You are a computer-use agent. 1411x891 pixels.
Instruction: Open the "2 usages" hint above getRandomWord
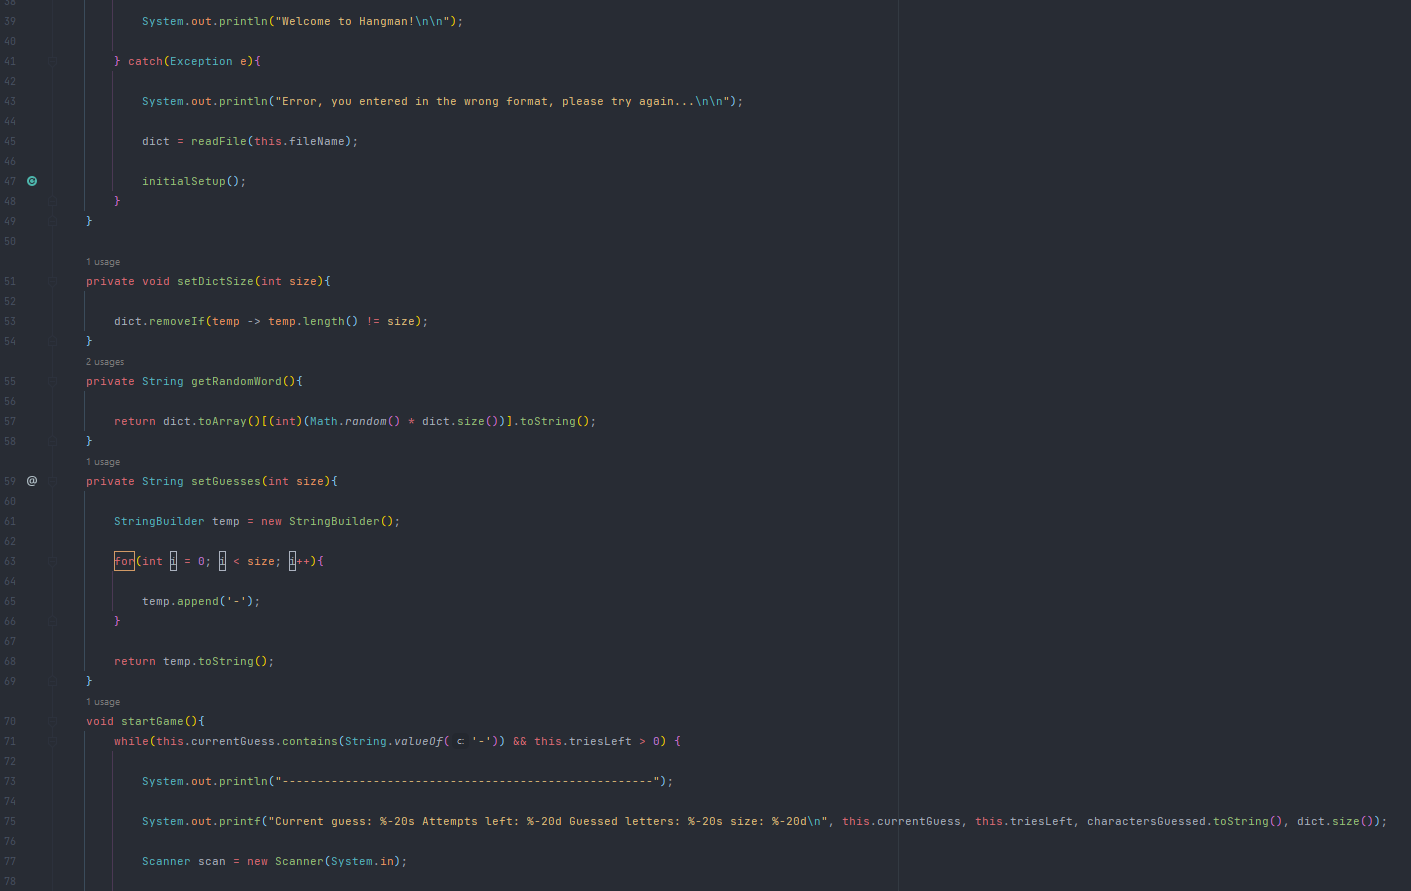click(x=105, y=361)
